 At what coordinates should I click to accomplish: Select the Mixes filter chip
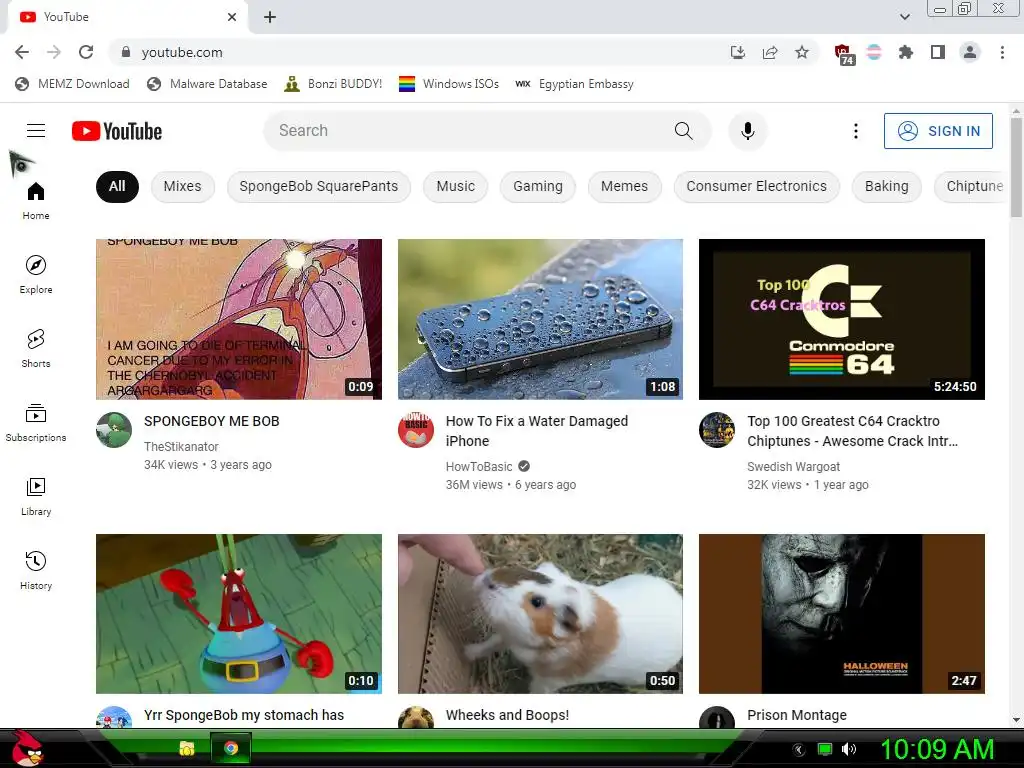[182, 186]
